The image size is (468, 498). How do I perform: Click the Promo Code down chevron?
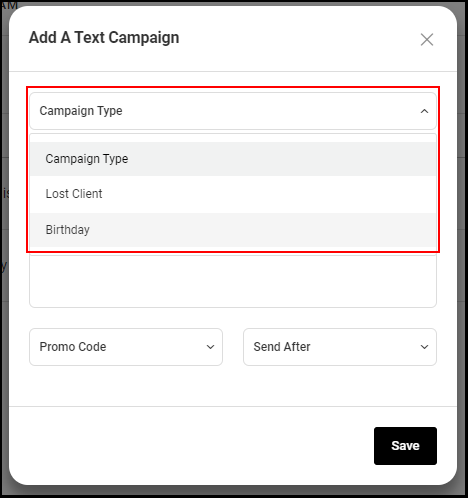(210, 347)
